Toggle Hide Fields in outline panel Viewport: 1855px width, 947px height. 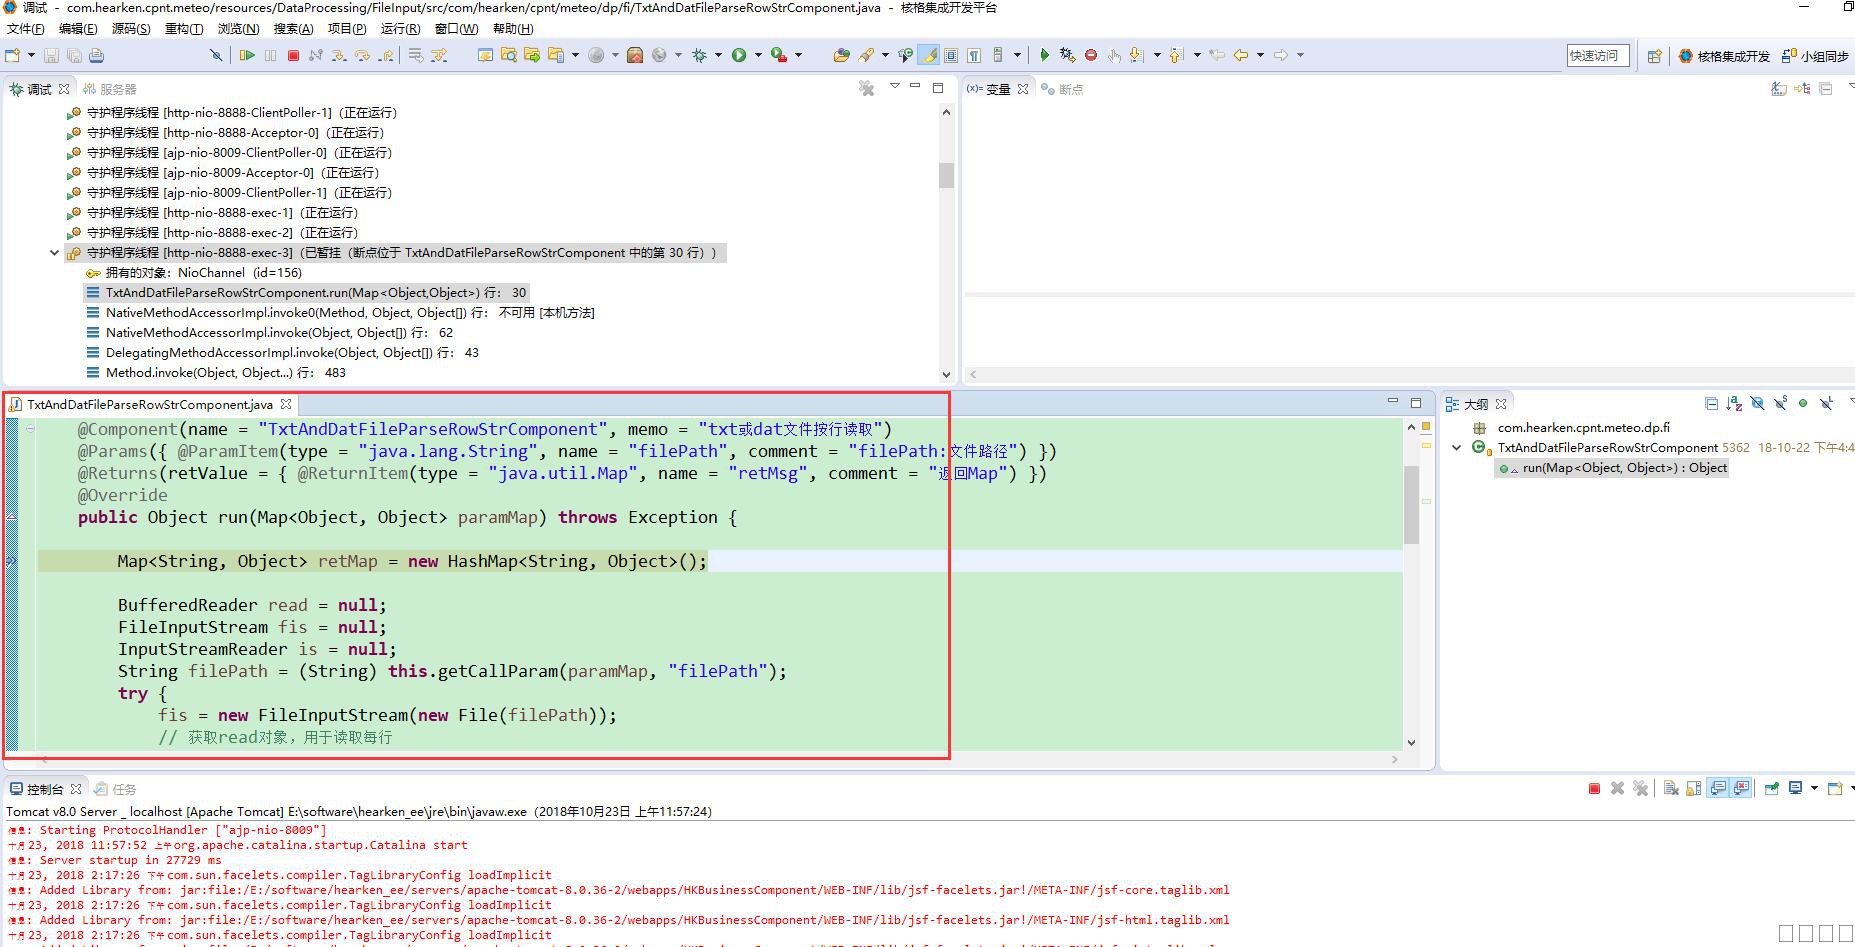coord(1757,404)
